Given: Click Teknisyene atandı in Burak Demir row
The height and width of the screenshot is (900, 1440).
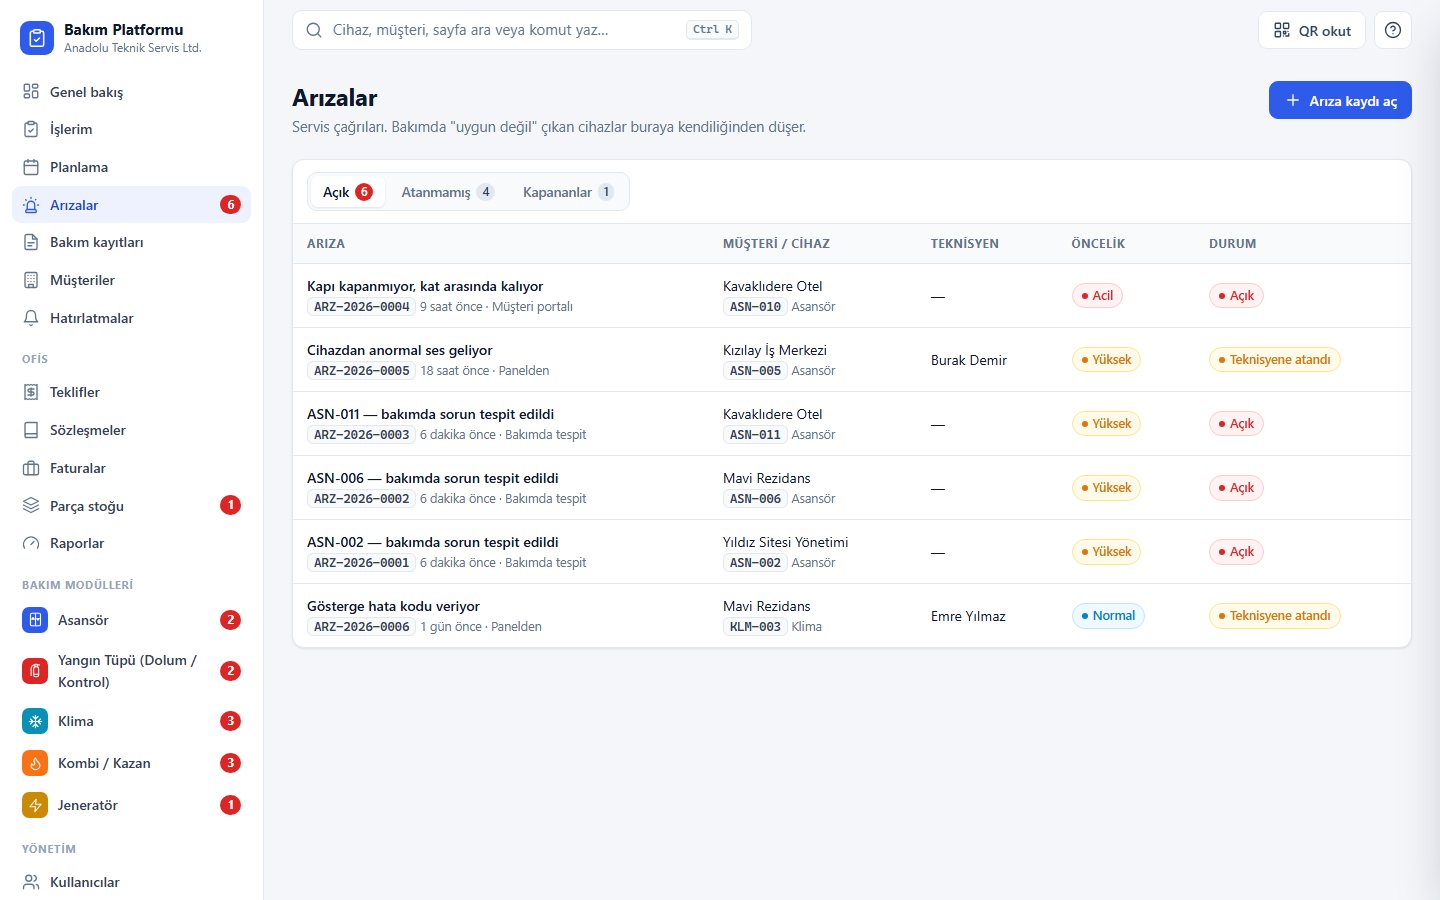Looking at the screenshot, I should tap(1274, 360).
